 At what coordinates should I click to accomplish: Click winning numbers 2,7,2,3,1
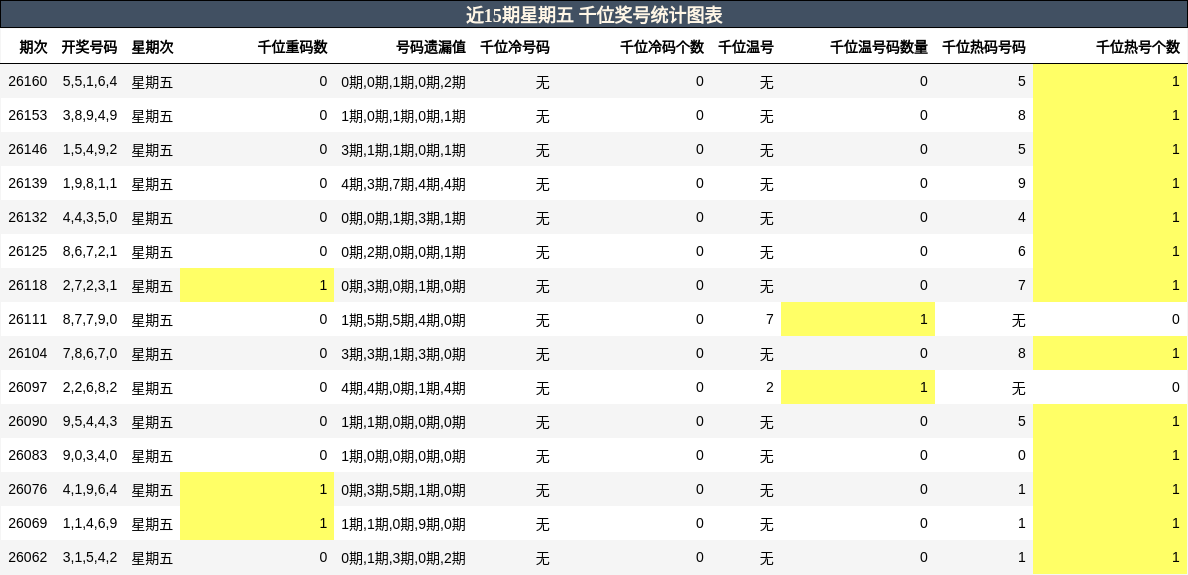(90, 285)
